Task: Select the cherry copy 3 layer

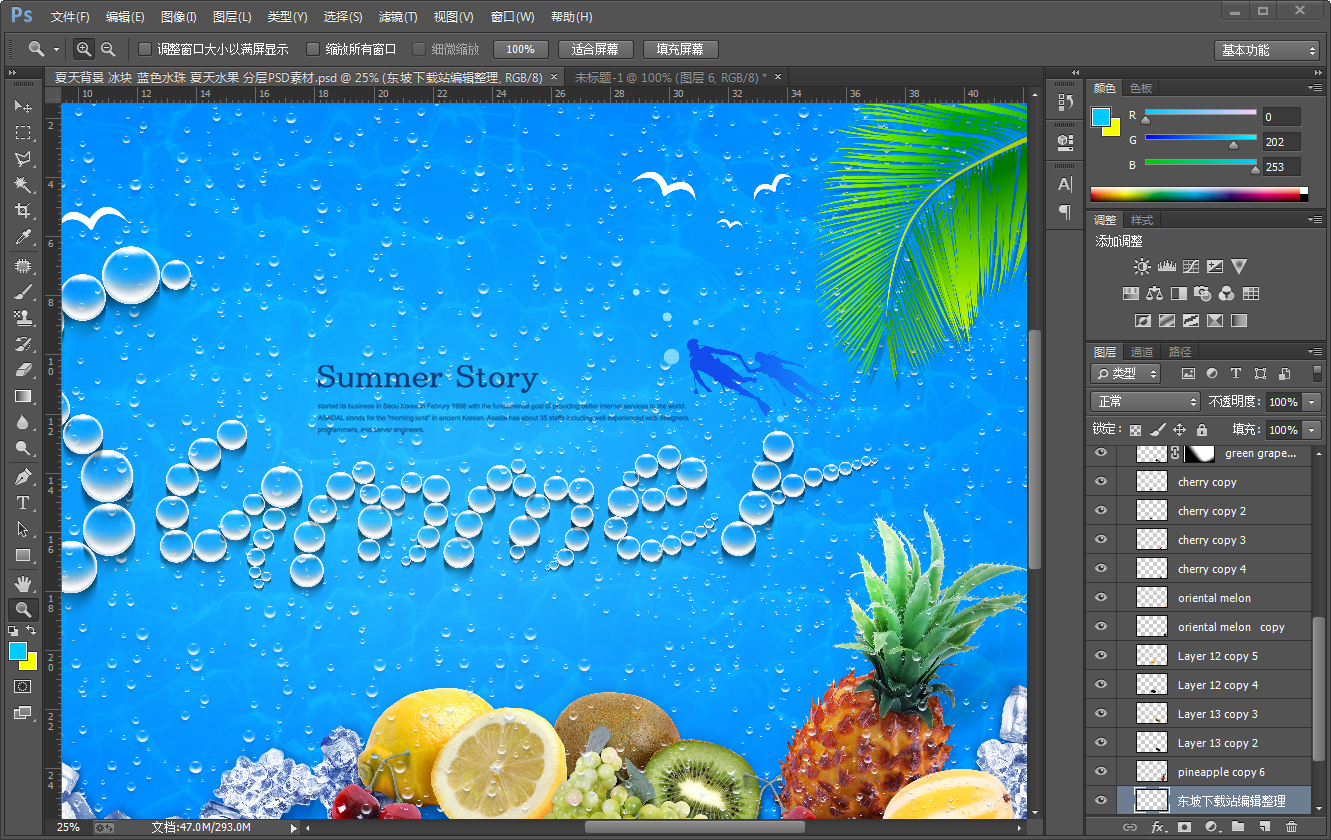Action: (x=1211, y=540)
